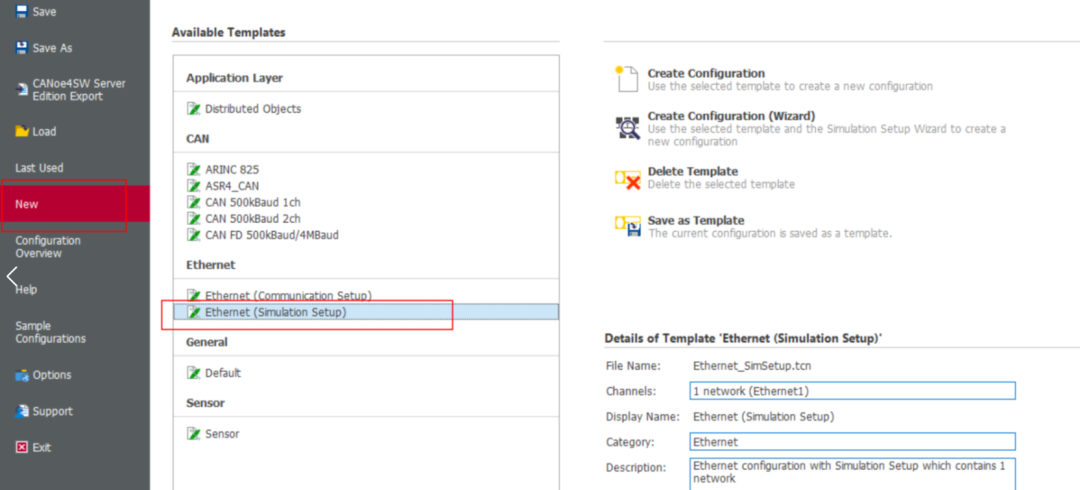
Task: Select the CAN 500kBaud 1ch template
Action: (253, 202)
